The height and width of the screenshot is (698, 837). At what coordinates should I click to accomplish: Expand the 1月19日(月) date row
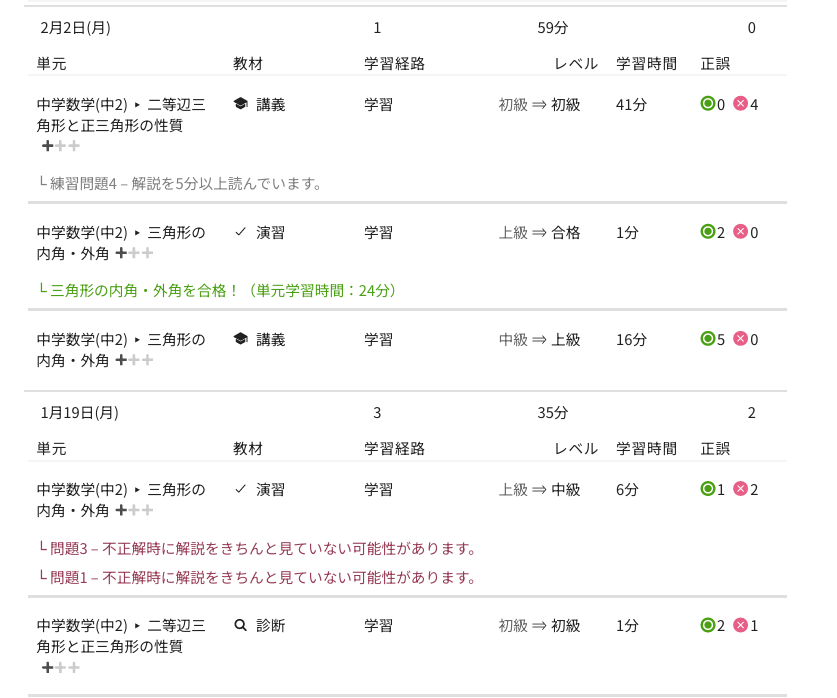[x=79, y=413]
